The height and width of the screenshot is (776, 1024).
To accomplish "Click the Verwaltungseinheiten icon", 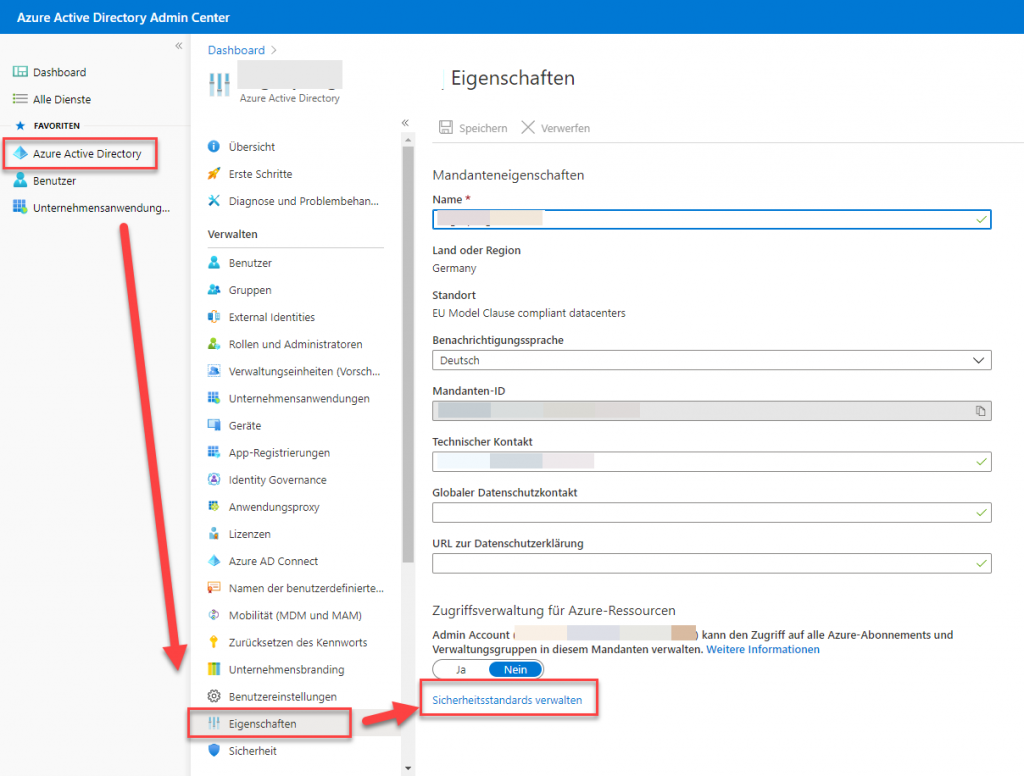I will (214, 371).
